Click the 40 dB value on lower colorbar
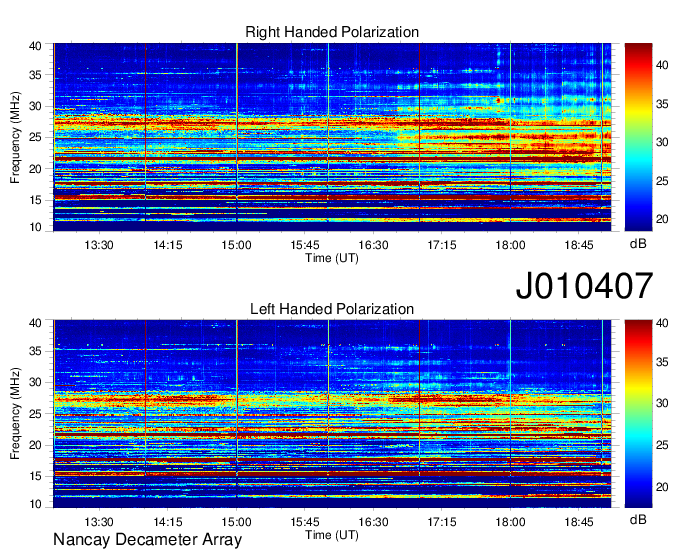This screenshot has width=680, height=552. click(662, 323)
